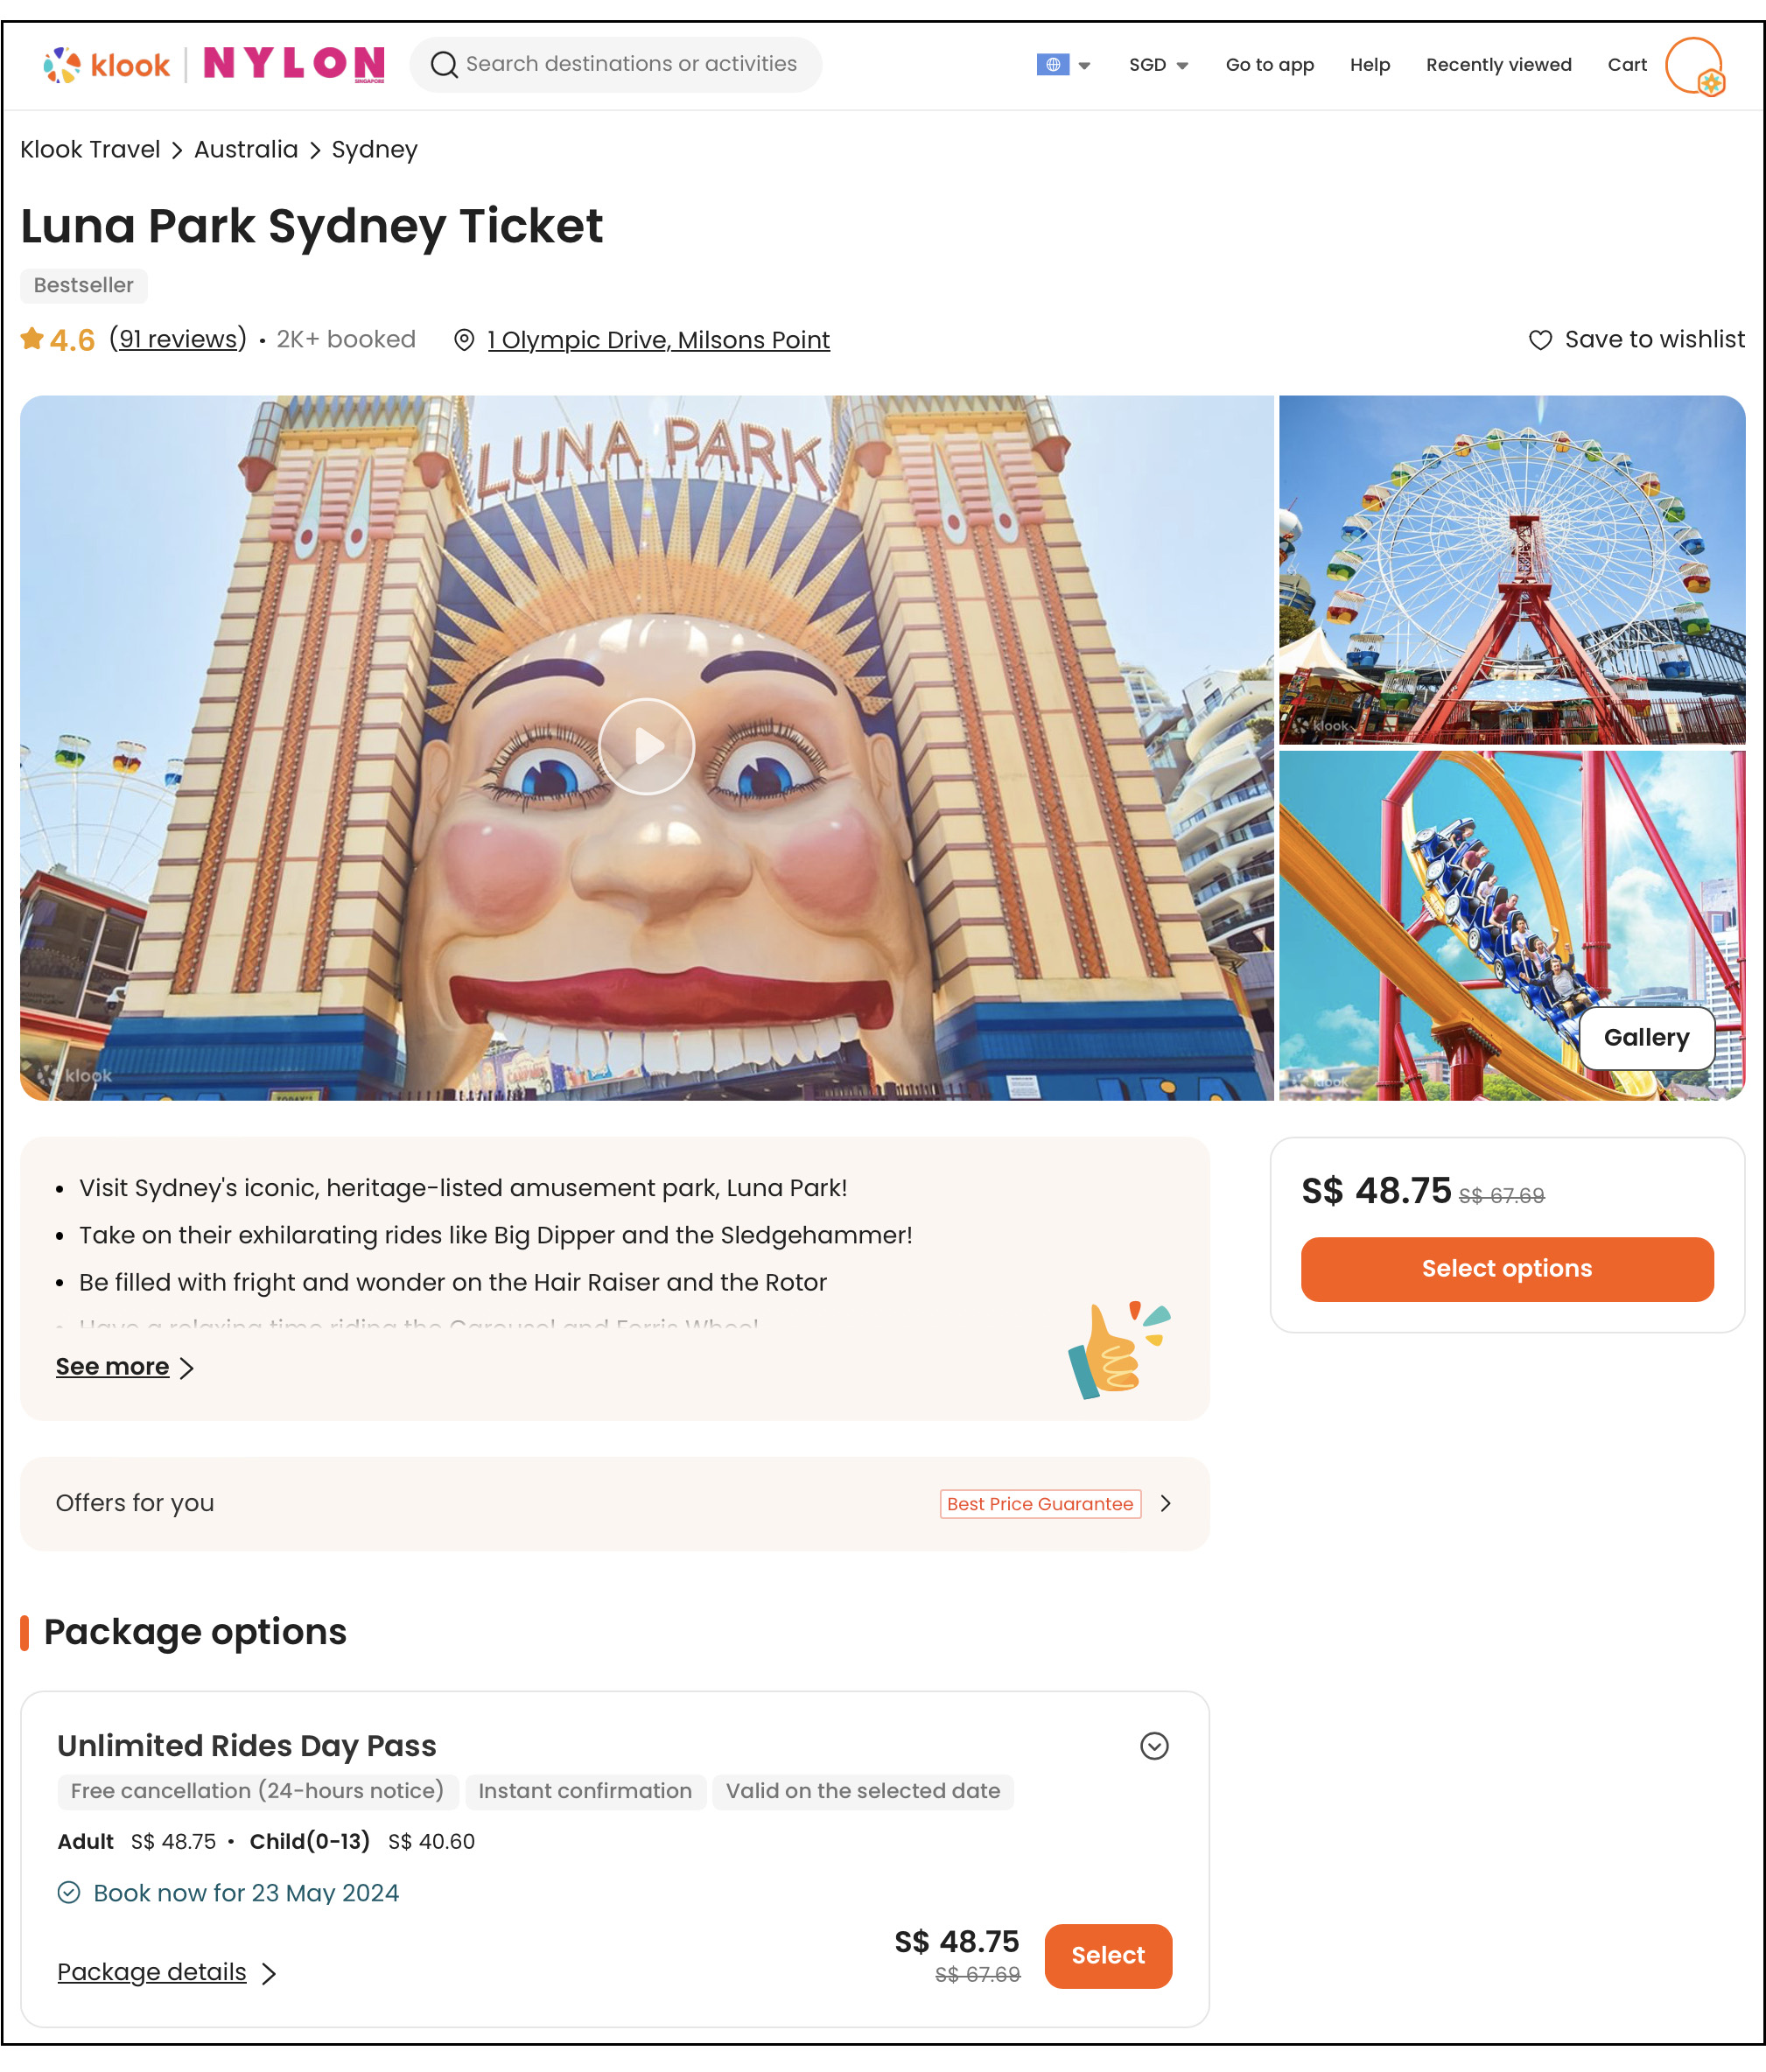Screen dimensions: 1766x2072
Task: Click the heart wishlist icon
Action: (x=1540, y=341)
